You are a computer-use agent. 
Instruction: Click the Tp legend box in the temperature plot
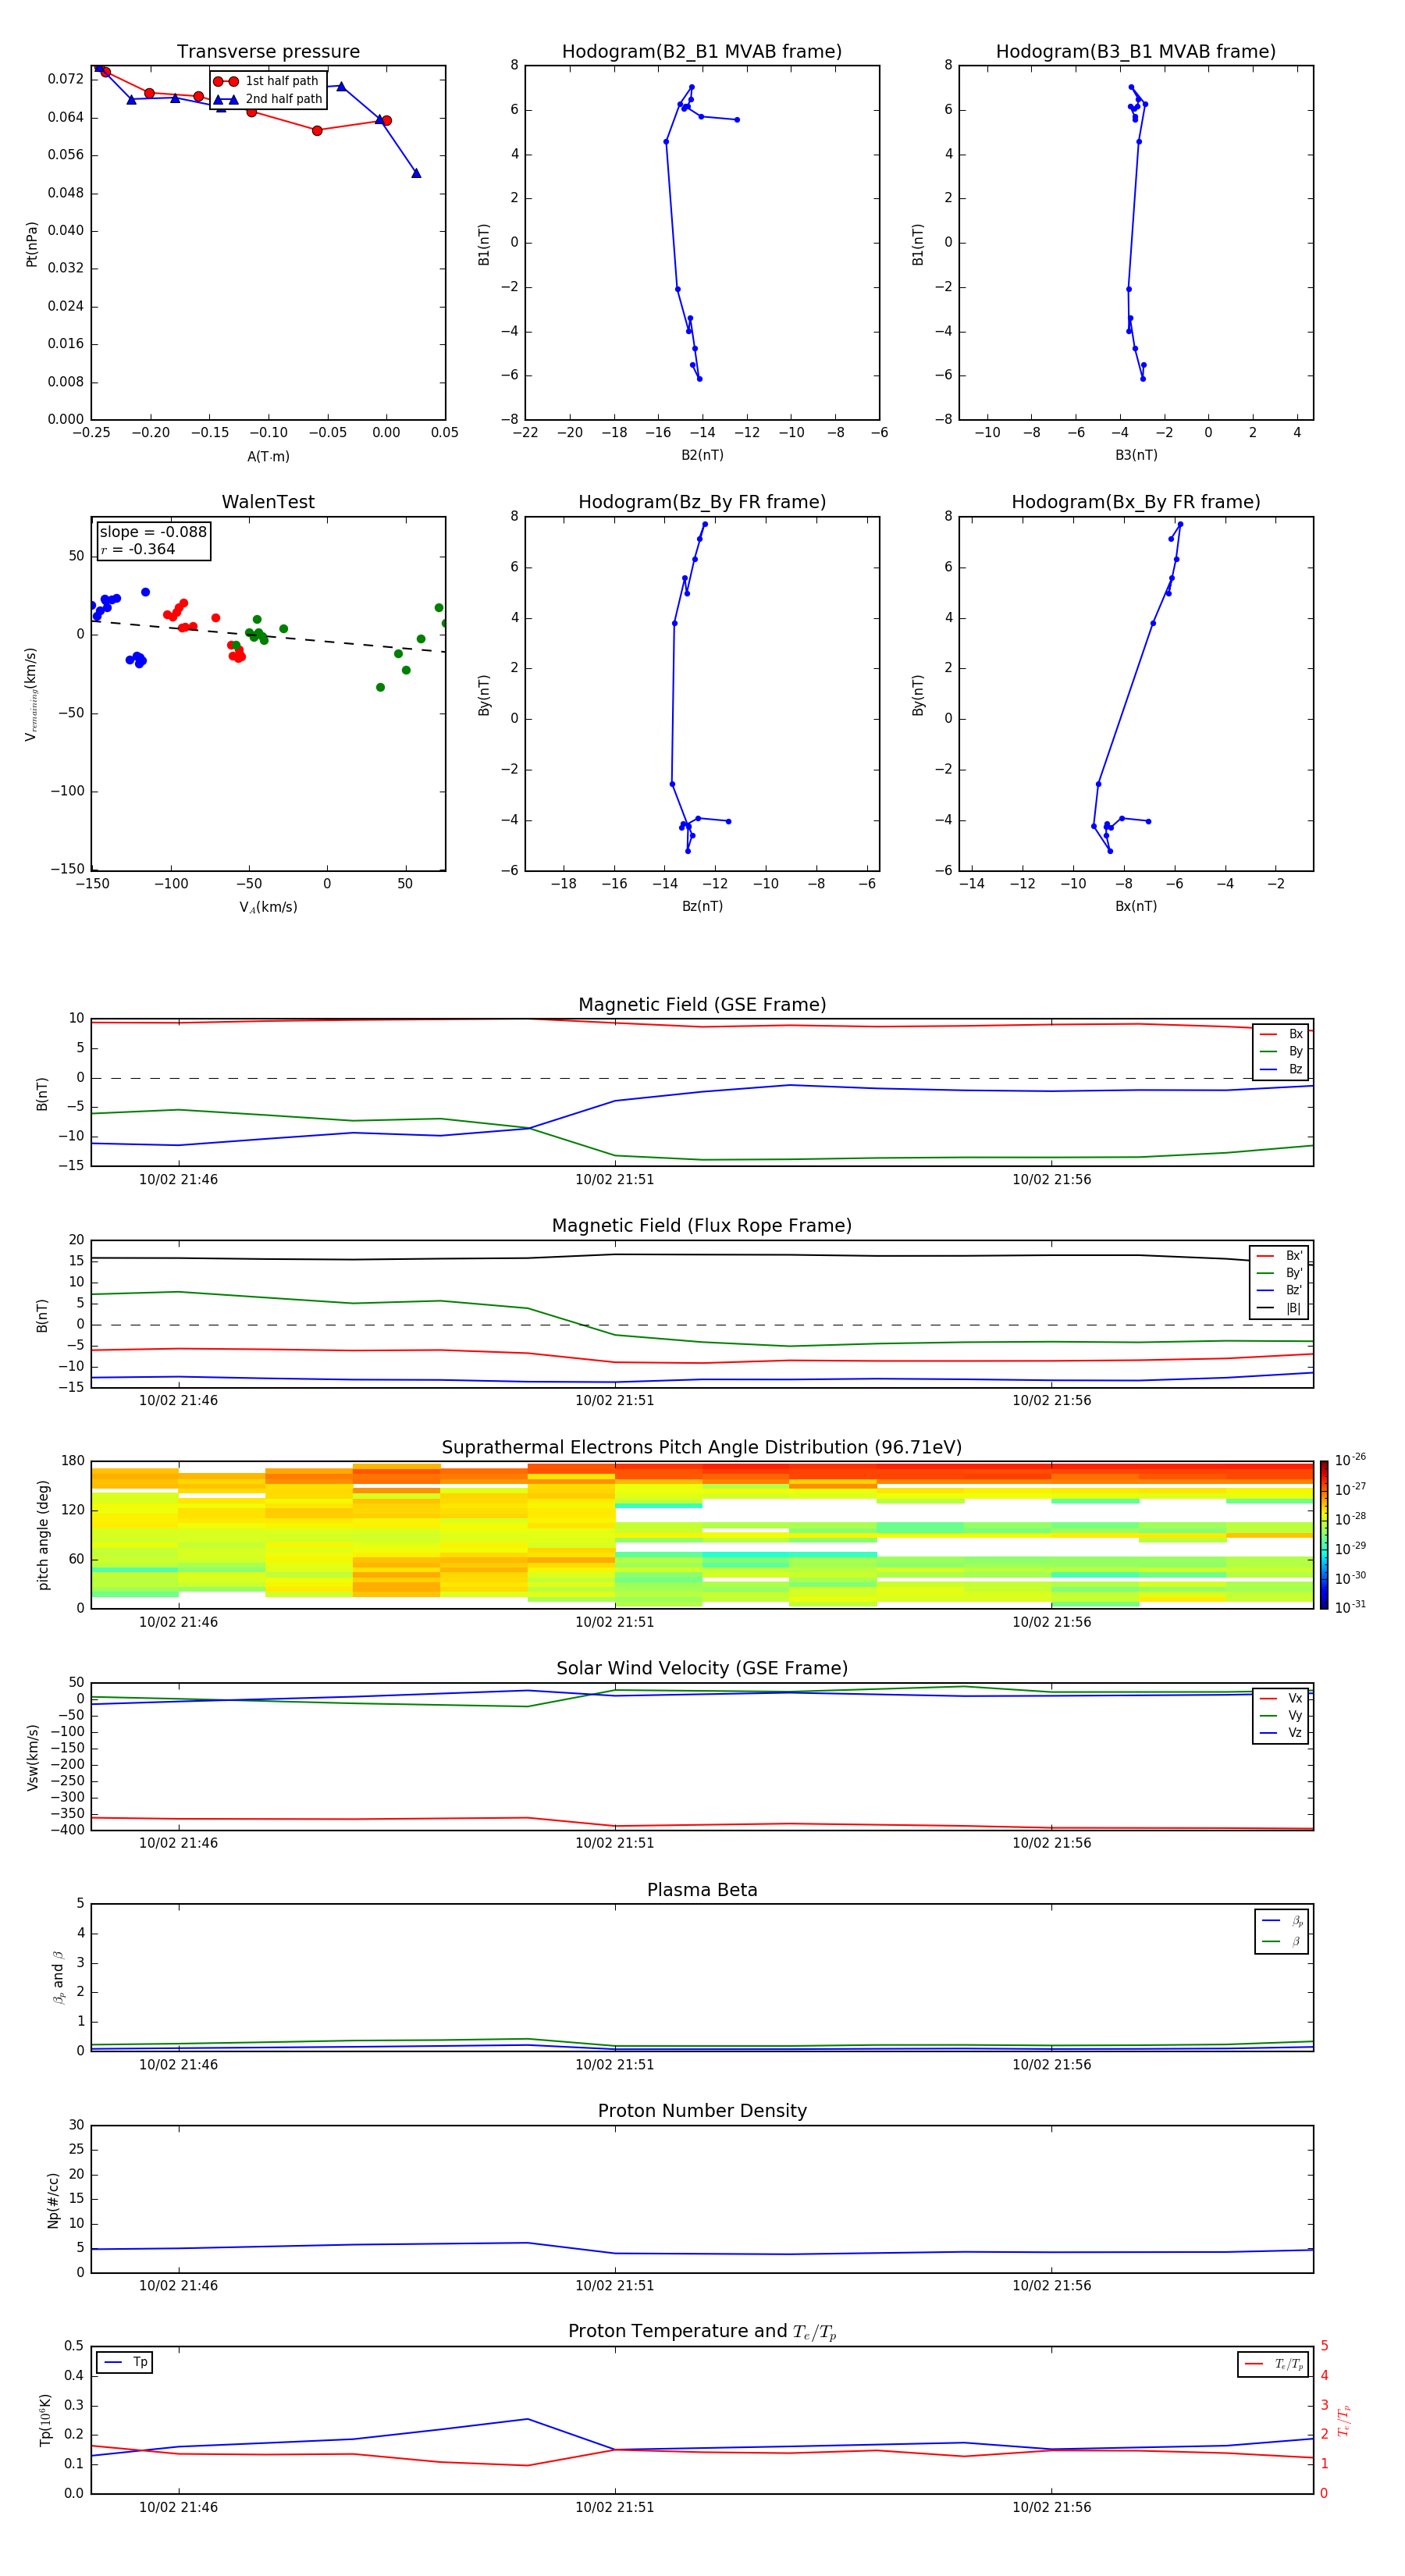124,2362
